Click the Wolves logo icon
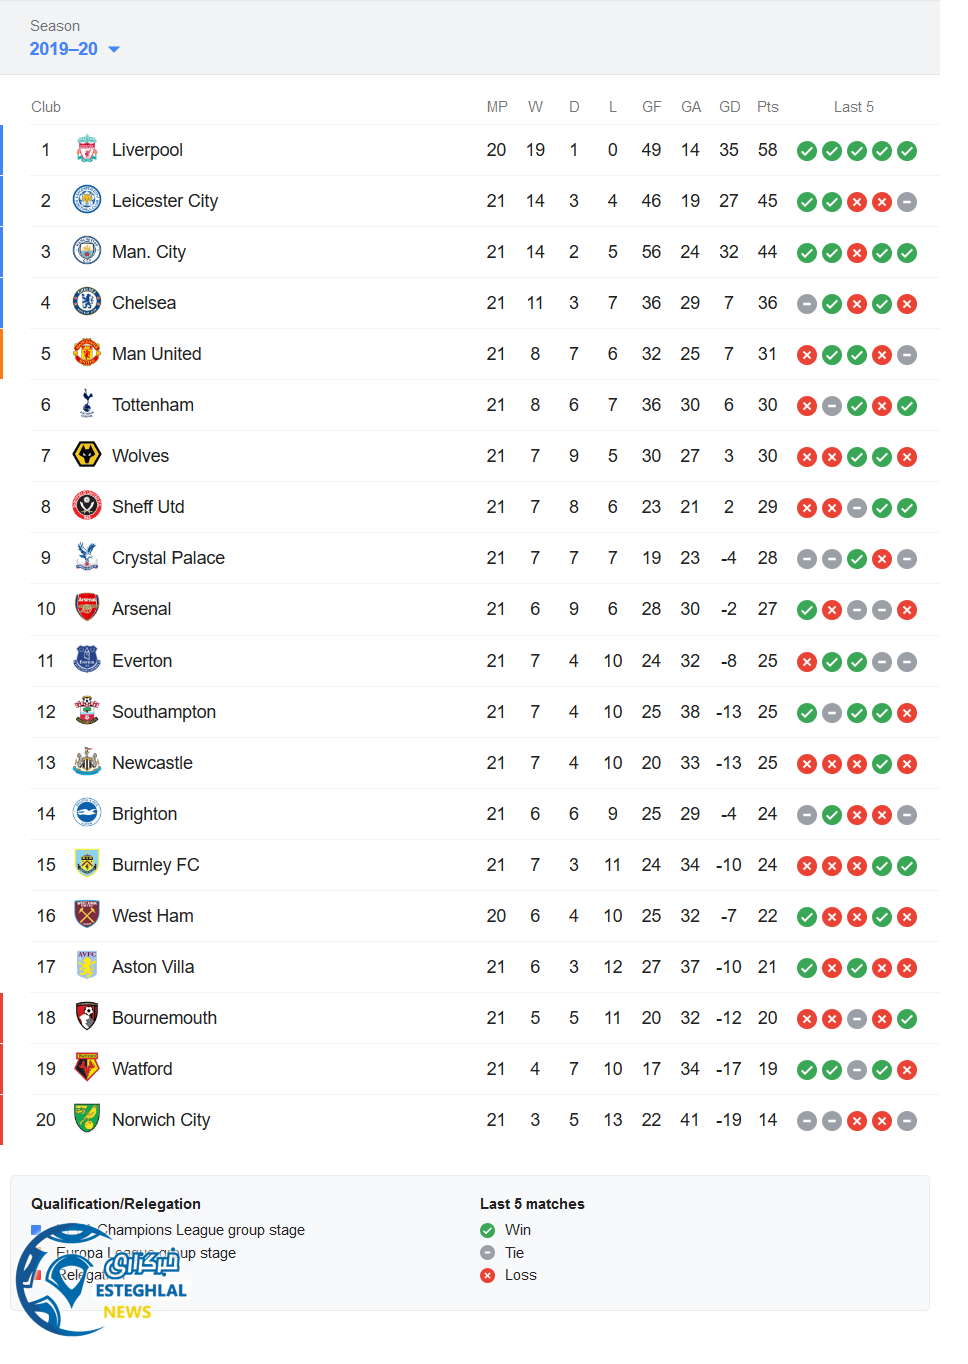The image size is (968, 1364). click(87, 455)
